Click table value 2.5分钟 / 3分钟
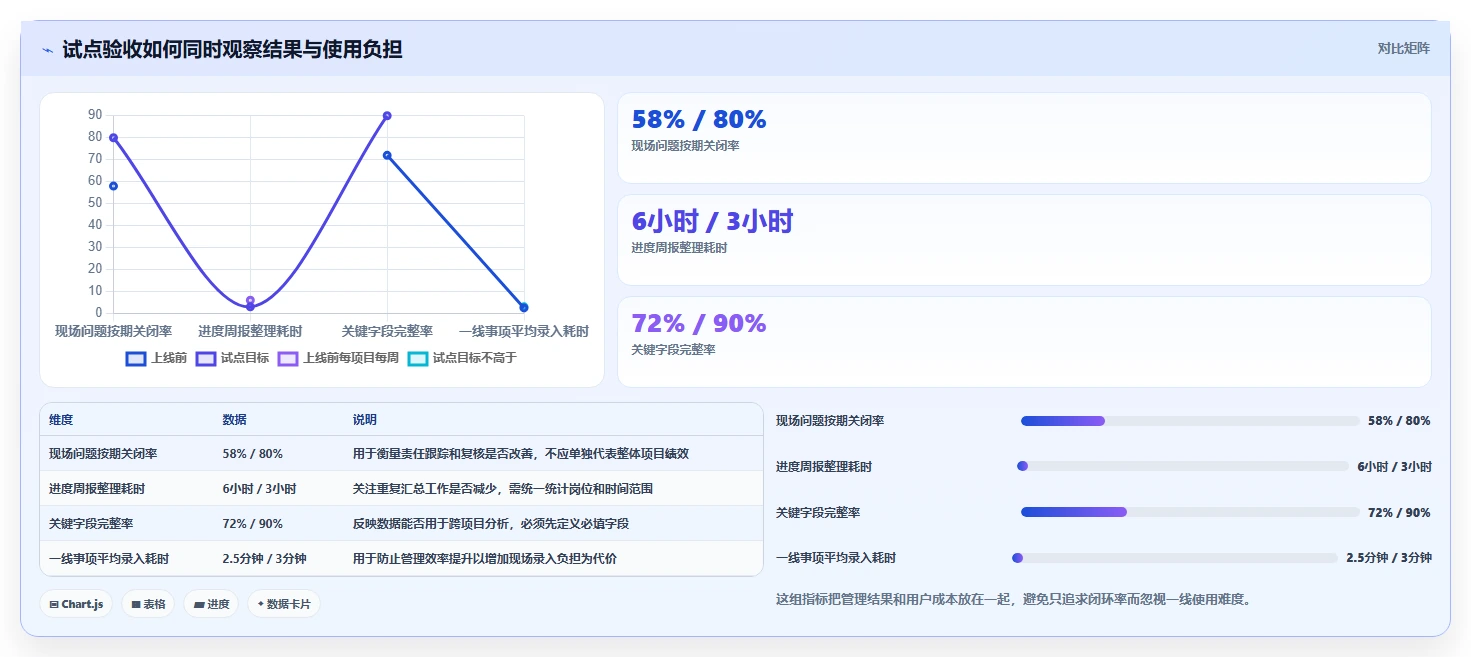 tap(264, 559)
